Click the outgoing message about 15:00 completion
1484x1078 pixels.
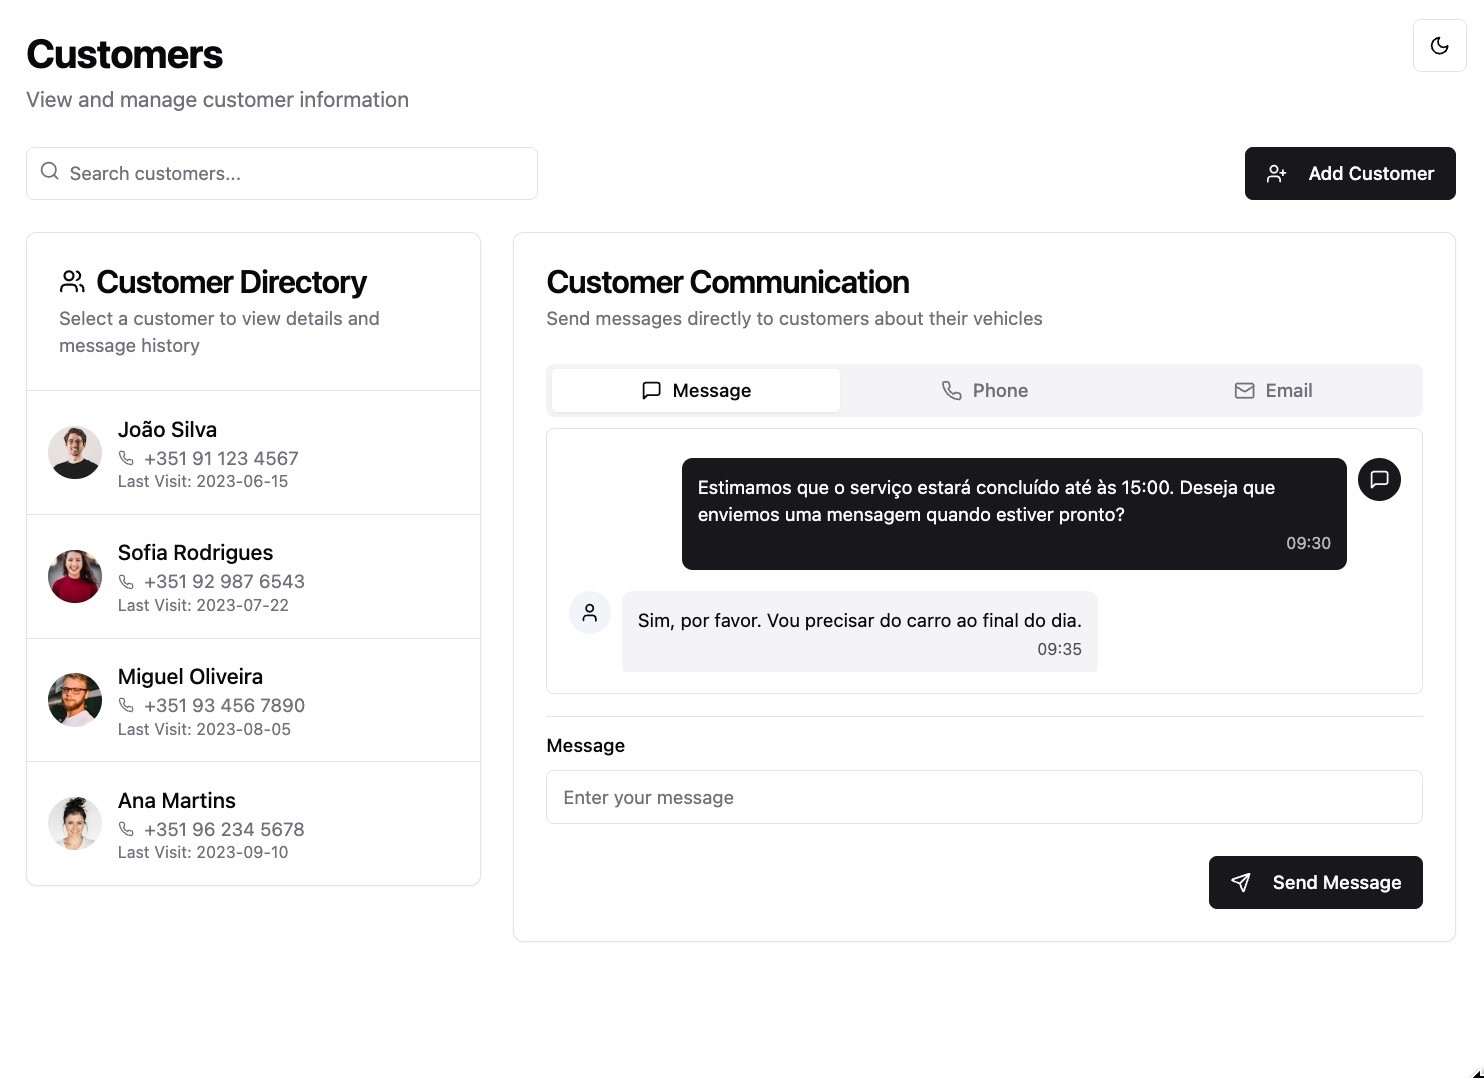click(x=1014, y=514)
